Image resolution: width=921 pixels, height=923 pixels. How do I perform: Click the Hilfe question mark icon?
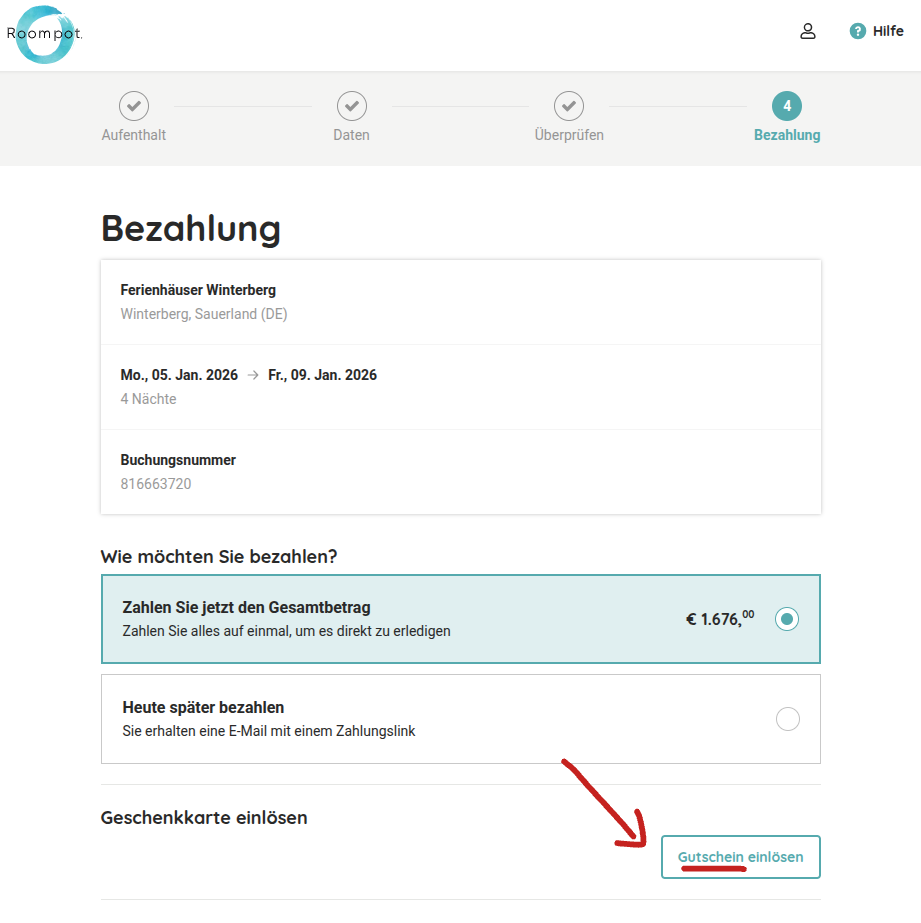857,31
